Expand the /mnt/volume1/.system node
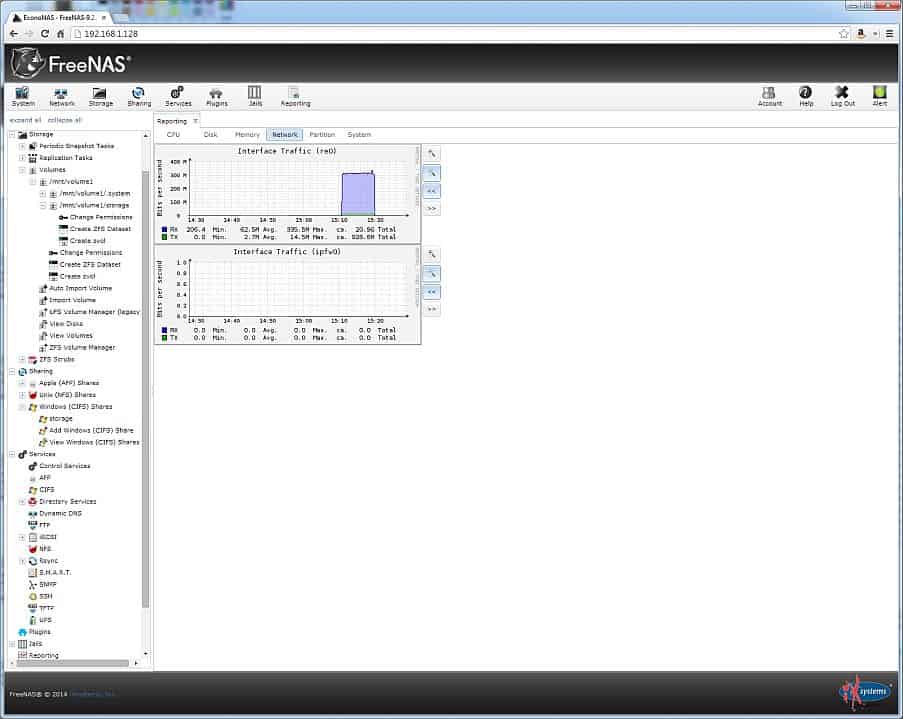 pyautogui.click(x=43, y=194)
